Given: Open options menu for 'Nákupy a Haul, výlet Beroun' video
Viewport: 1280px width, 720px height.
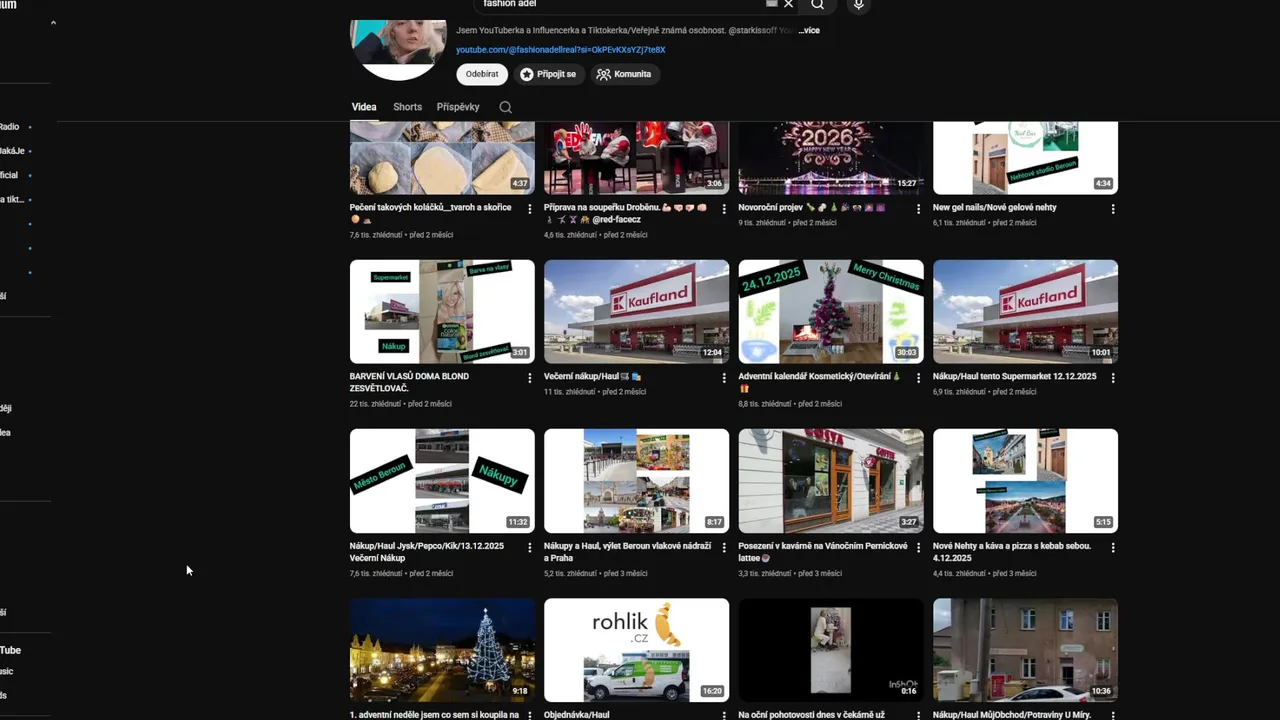Looking at the screenshot, I should point(724,548).
